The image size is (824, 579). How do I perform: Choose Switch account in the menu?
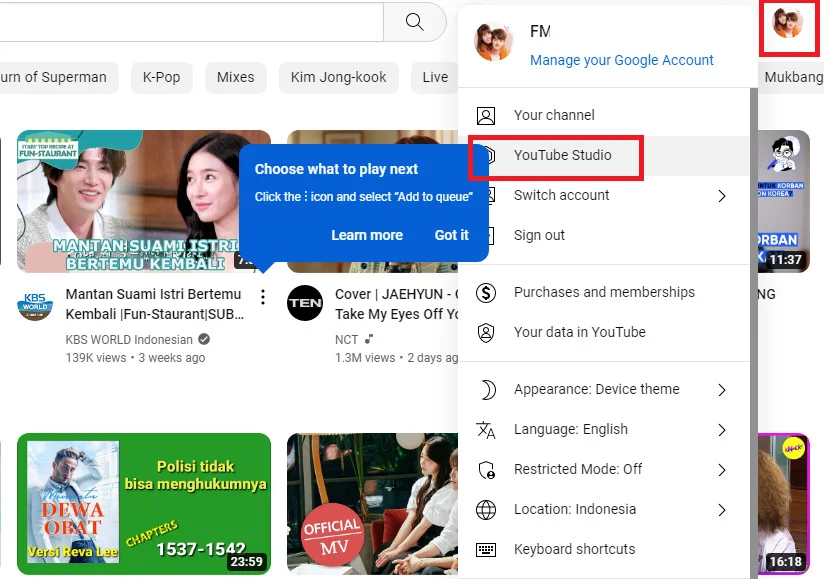coord(604,195)
